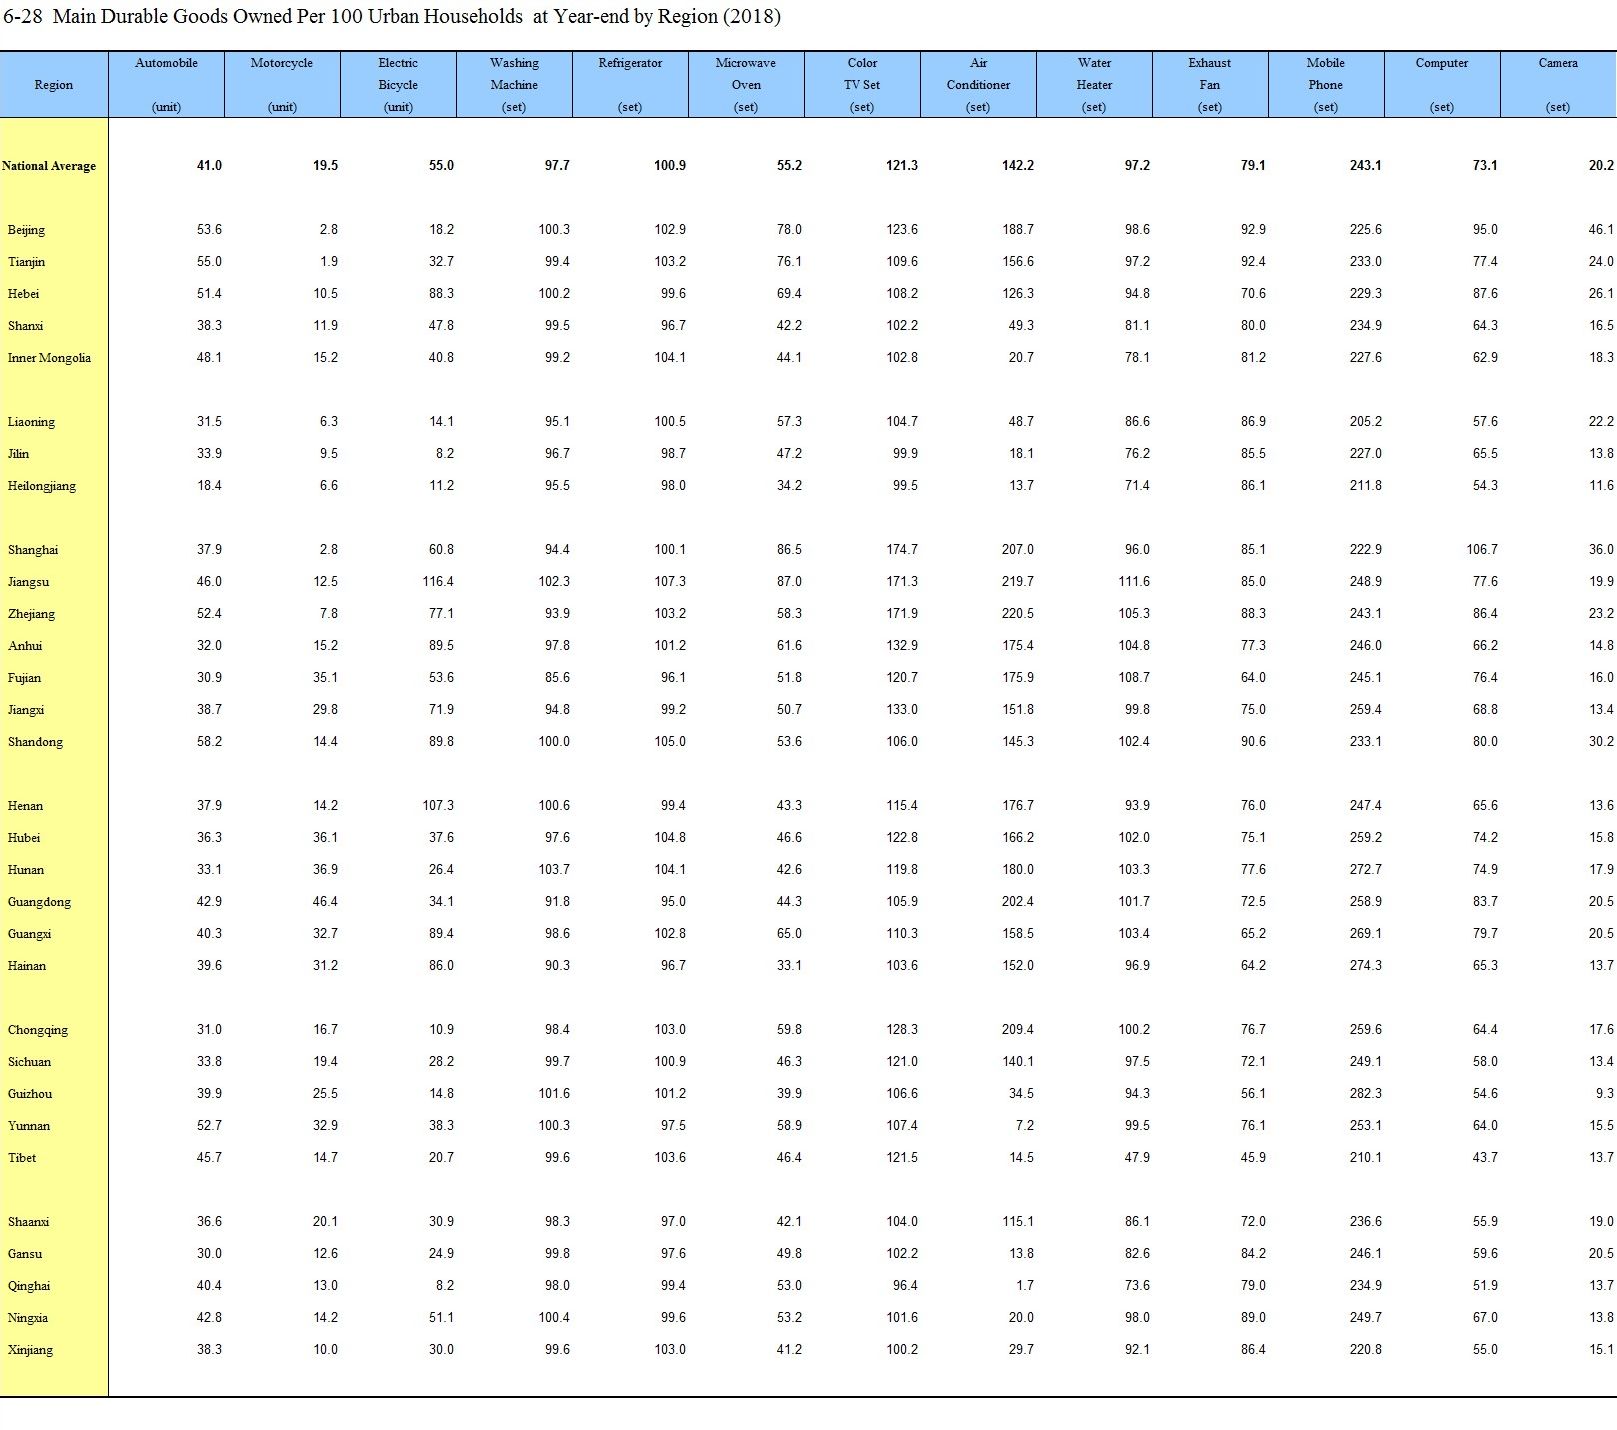
Task: Click the Tianjin row label
Action: [x=26, y=262]
